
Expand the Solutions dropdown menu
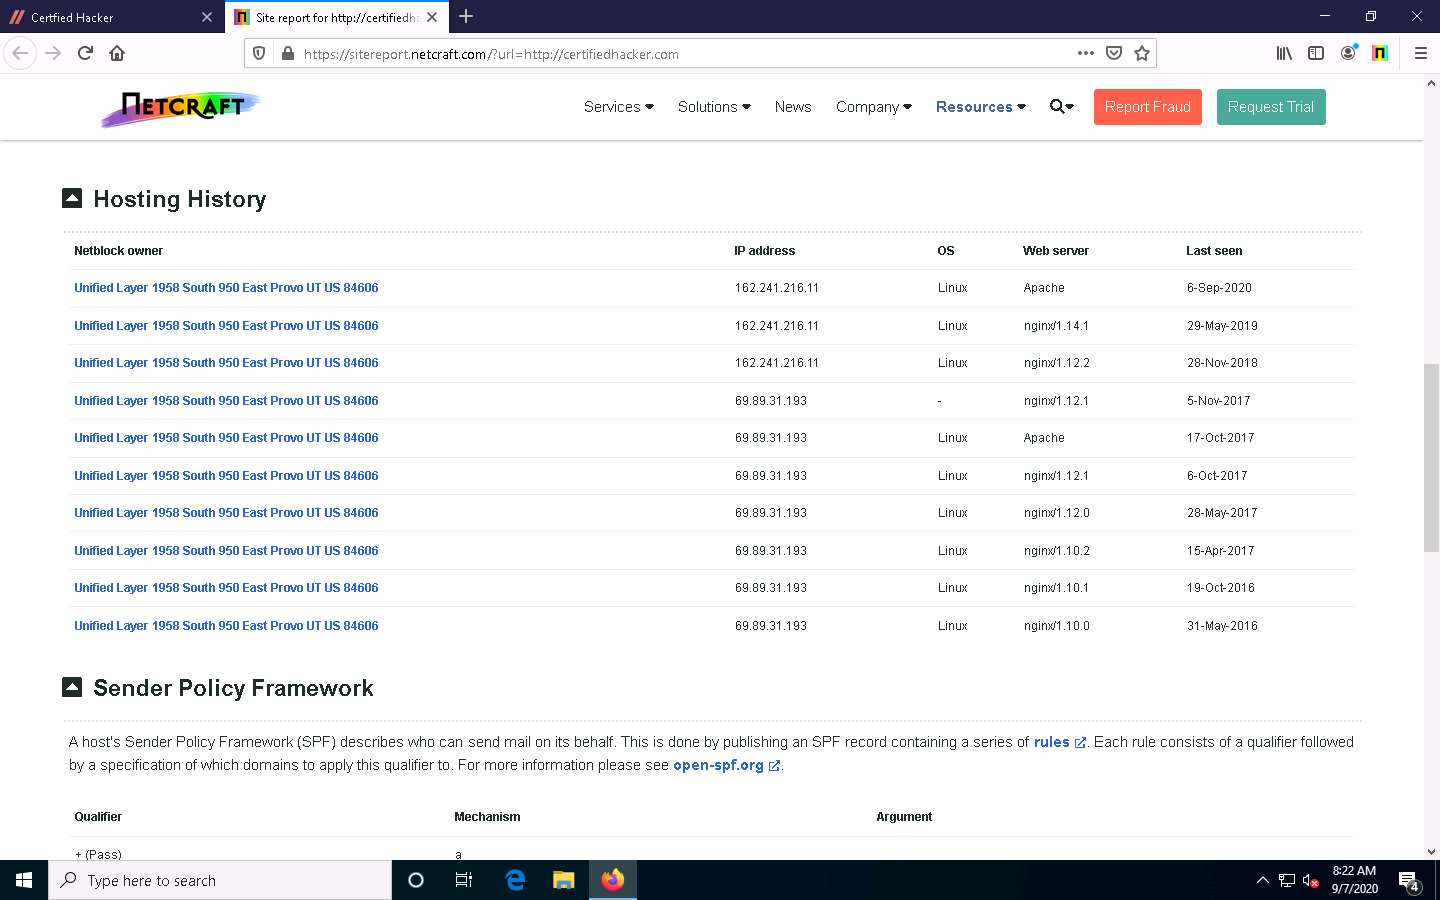[x=714, y=107]
